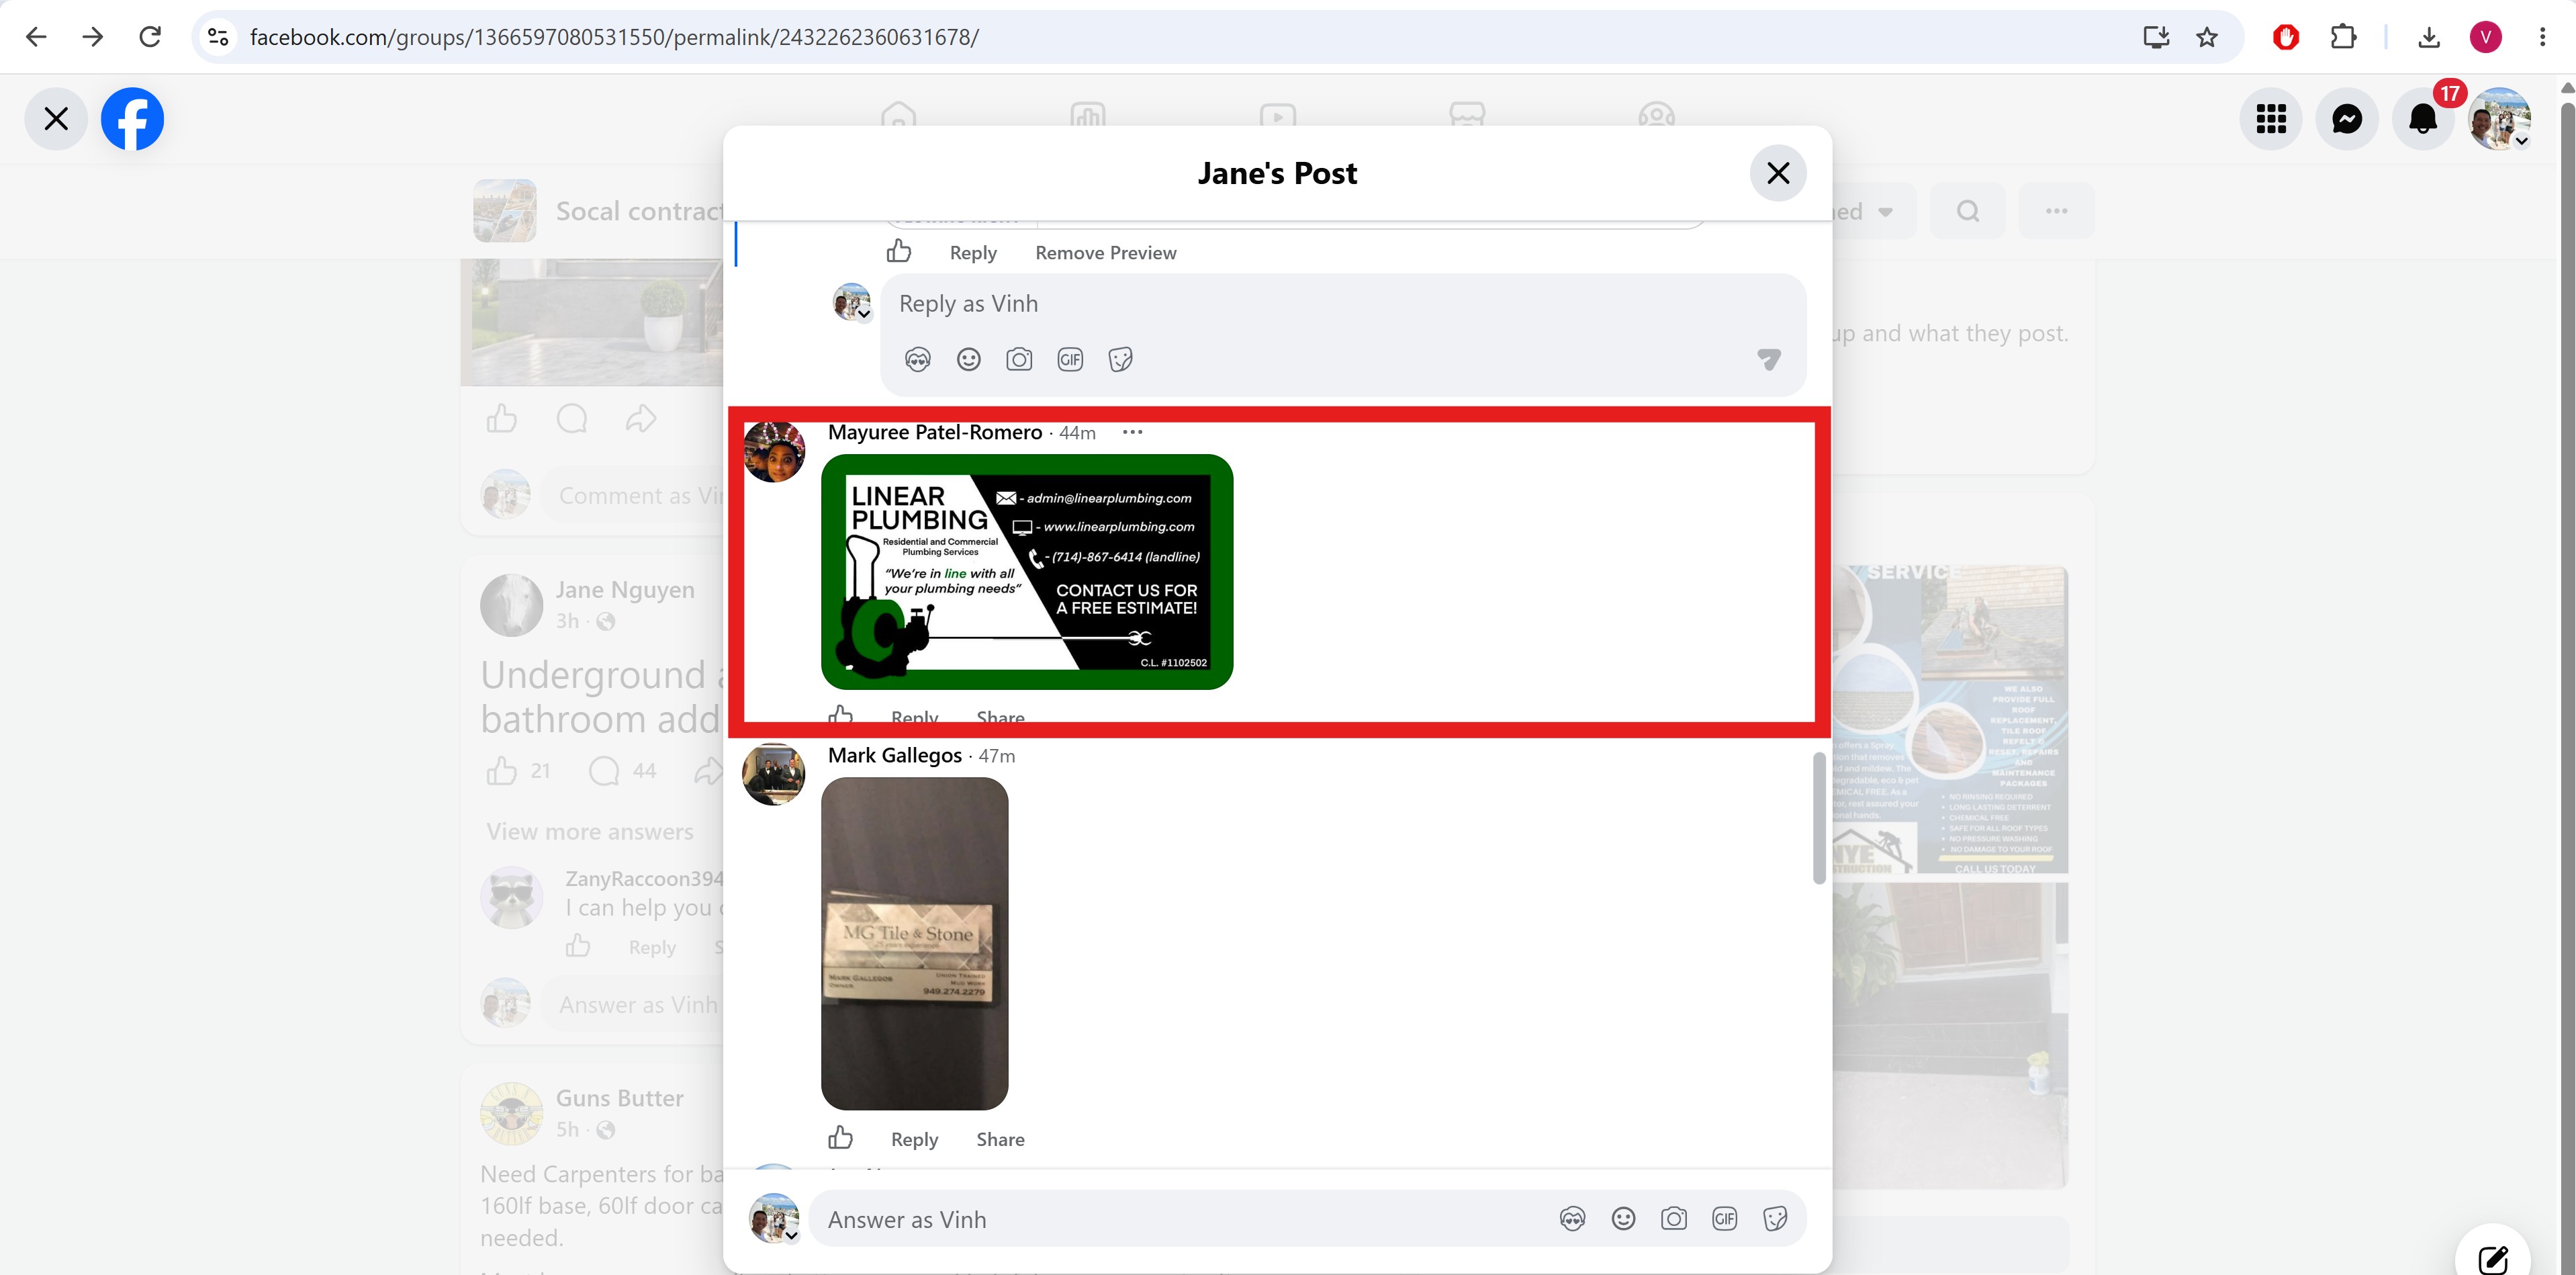Open Mark Gallegos's profile picture
The height and width of the screenshot is (1275, 2576).
tap(773, 774)
